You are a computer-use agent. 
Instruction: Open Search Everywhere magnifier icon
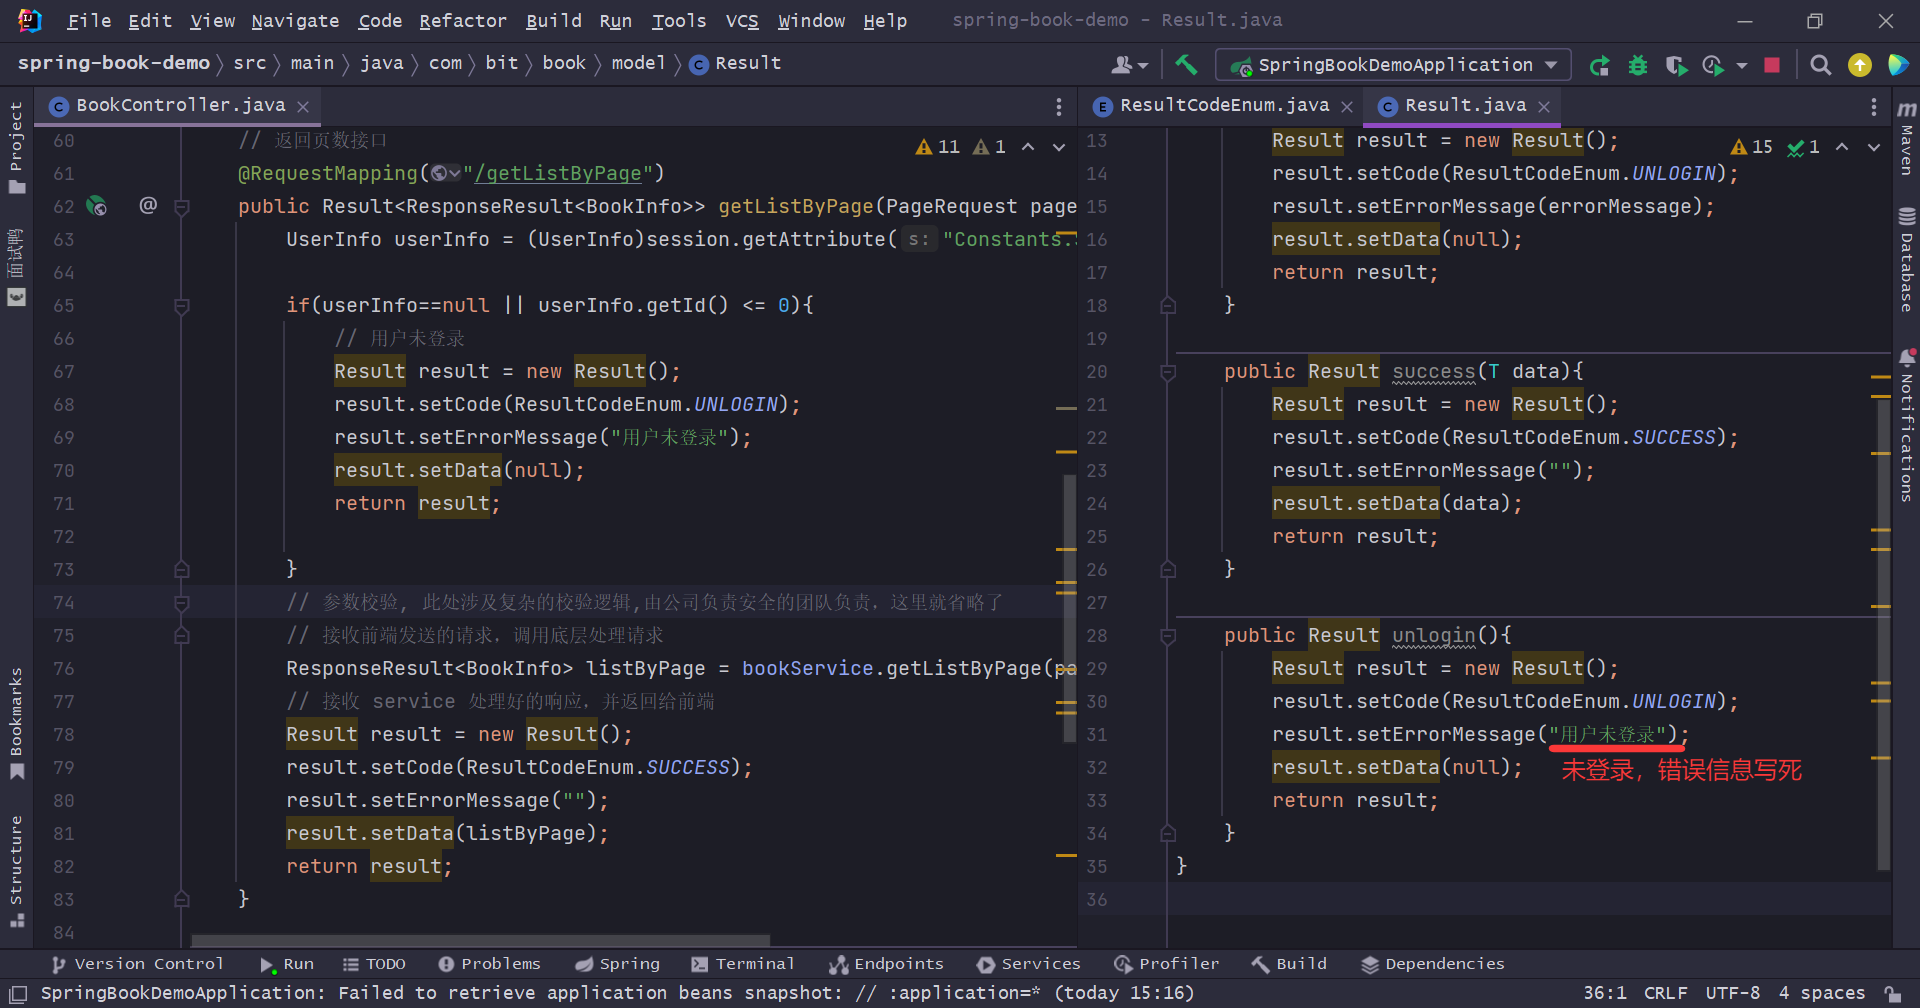[x=1821, y=65]
